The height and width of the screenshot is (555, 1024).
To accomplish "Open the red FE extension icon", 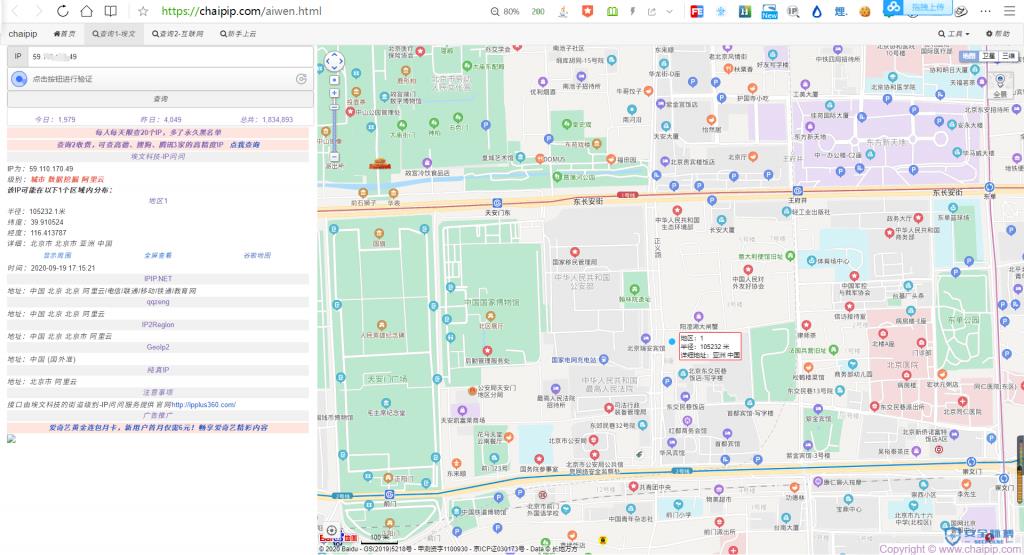I will (x=697, y=11).
